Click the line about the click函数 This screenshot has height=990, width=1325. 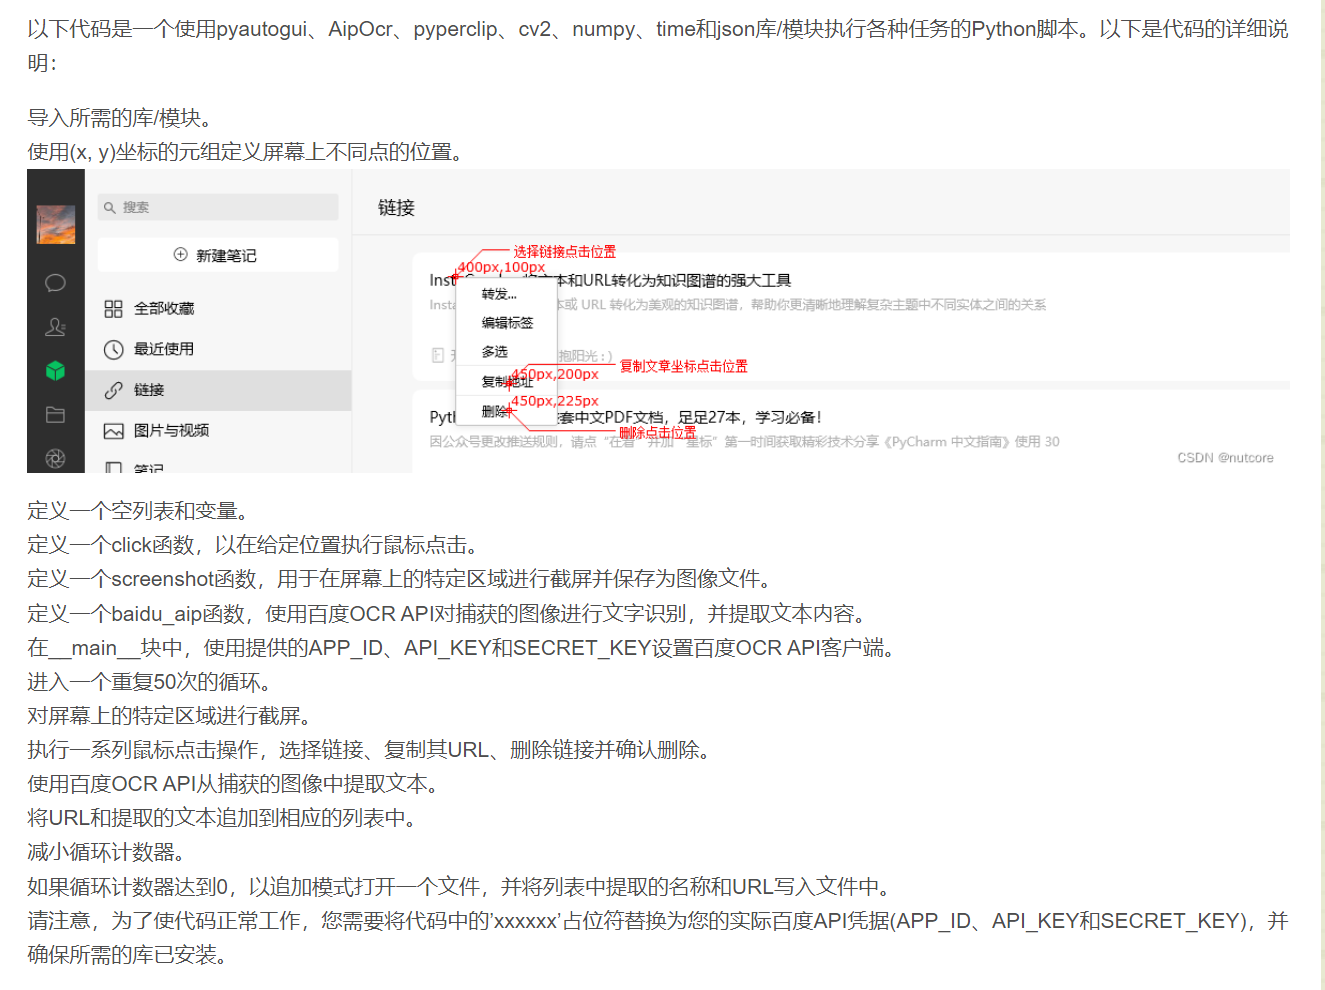[255, 545]
